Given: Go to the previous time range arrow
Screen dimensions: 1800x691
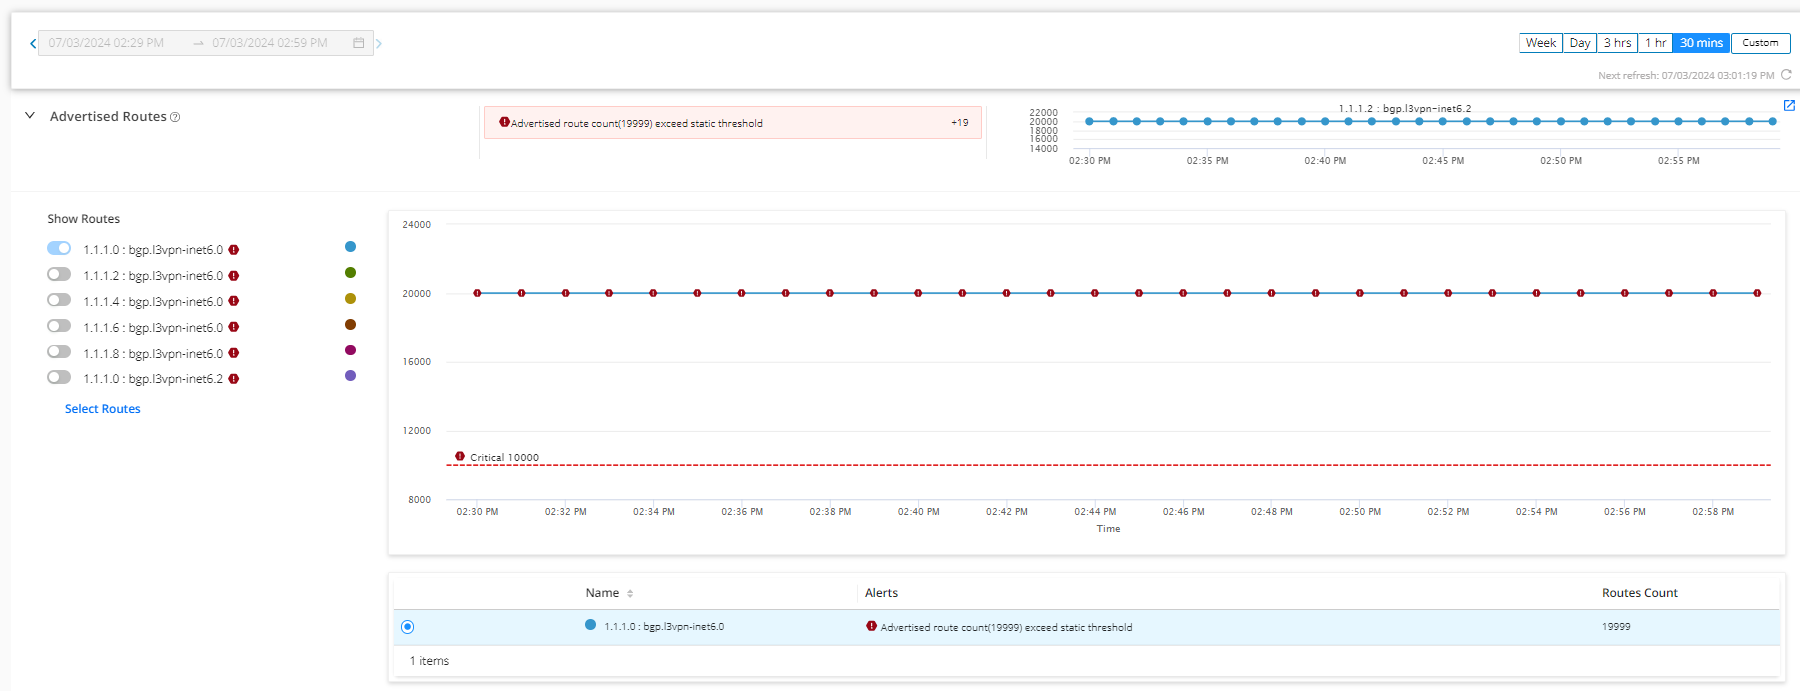Looking at the screenshot, I should (32, 43).
